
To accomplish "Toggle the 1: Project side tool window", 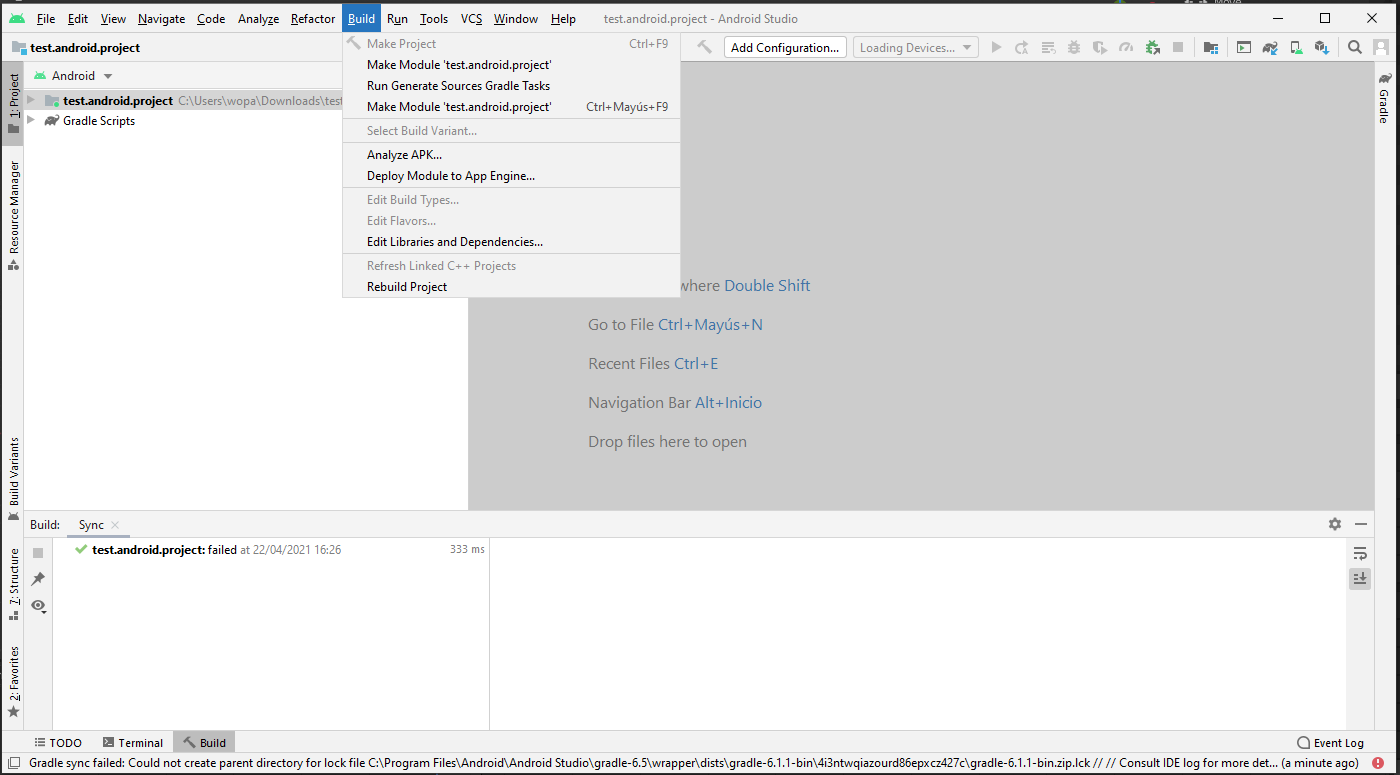I will pos(13,102).
